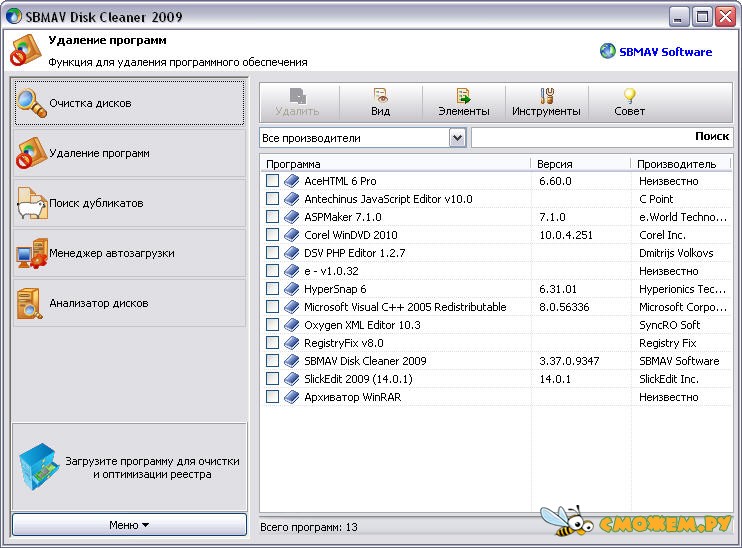The height and width of the screenshot is (548, 742).
Task: Click version 3.37.0.9347 cell
Action: click(569, 361)
